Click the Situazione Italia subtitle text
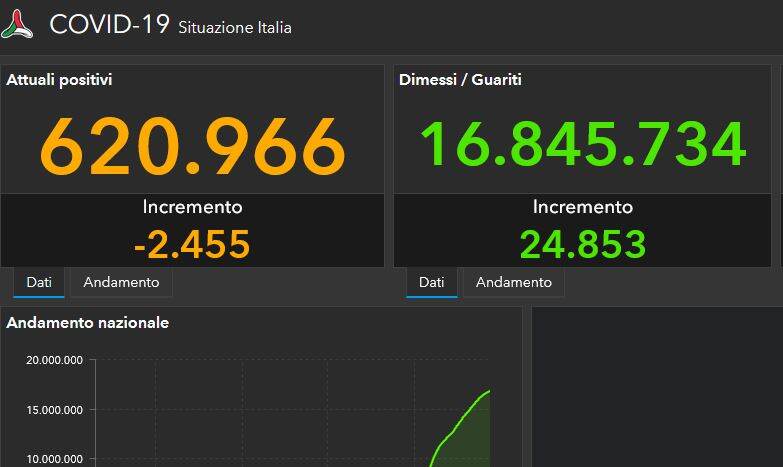 point(235,28)
